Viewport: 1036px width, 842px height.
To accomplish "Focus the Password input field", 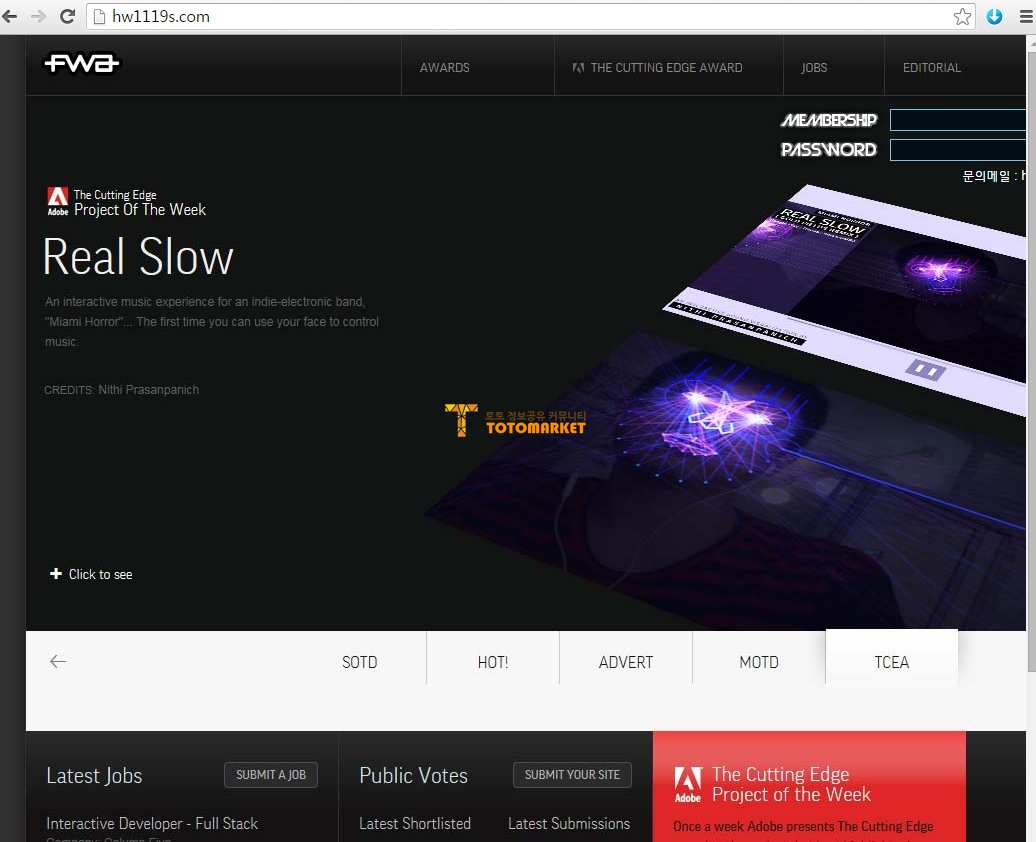I will [x=958, y=150].
